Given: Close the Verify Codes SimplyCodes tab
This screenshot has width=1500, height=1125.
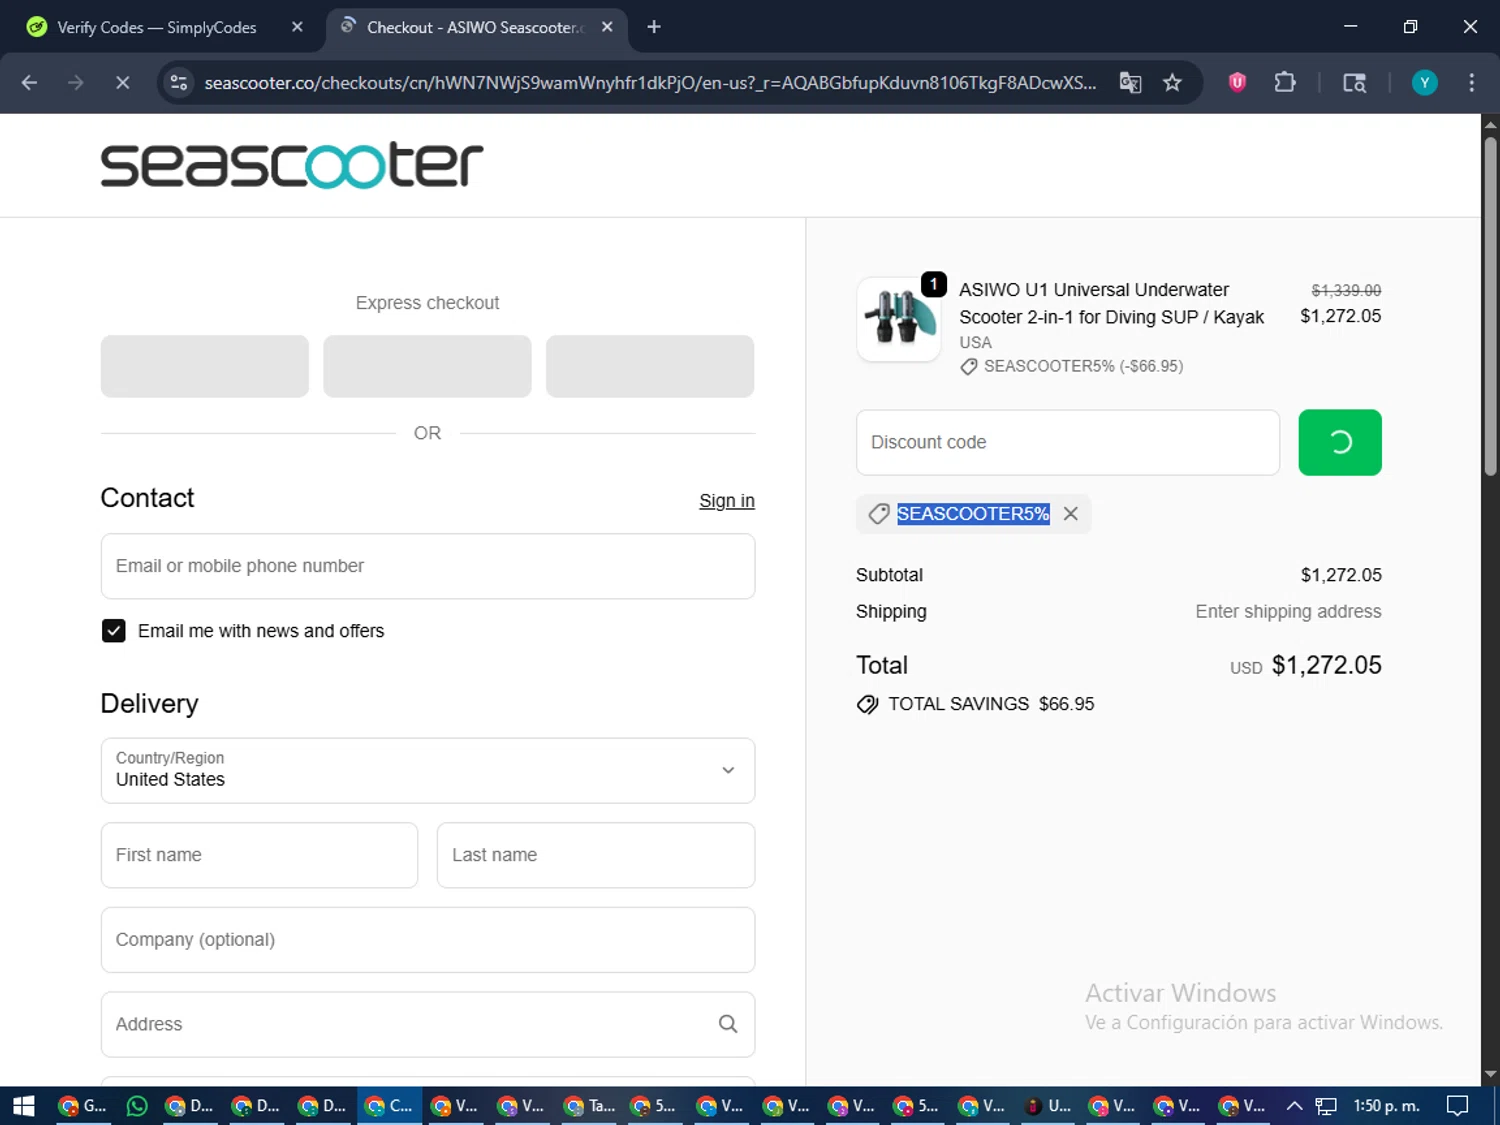Looking at the screenshot, I should tap(297, 27).
